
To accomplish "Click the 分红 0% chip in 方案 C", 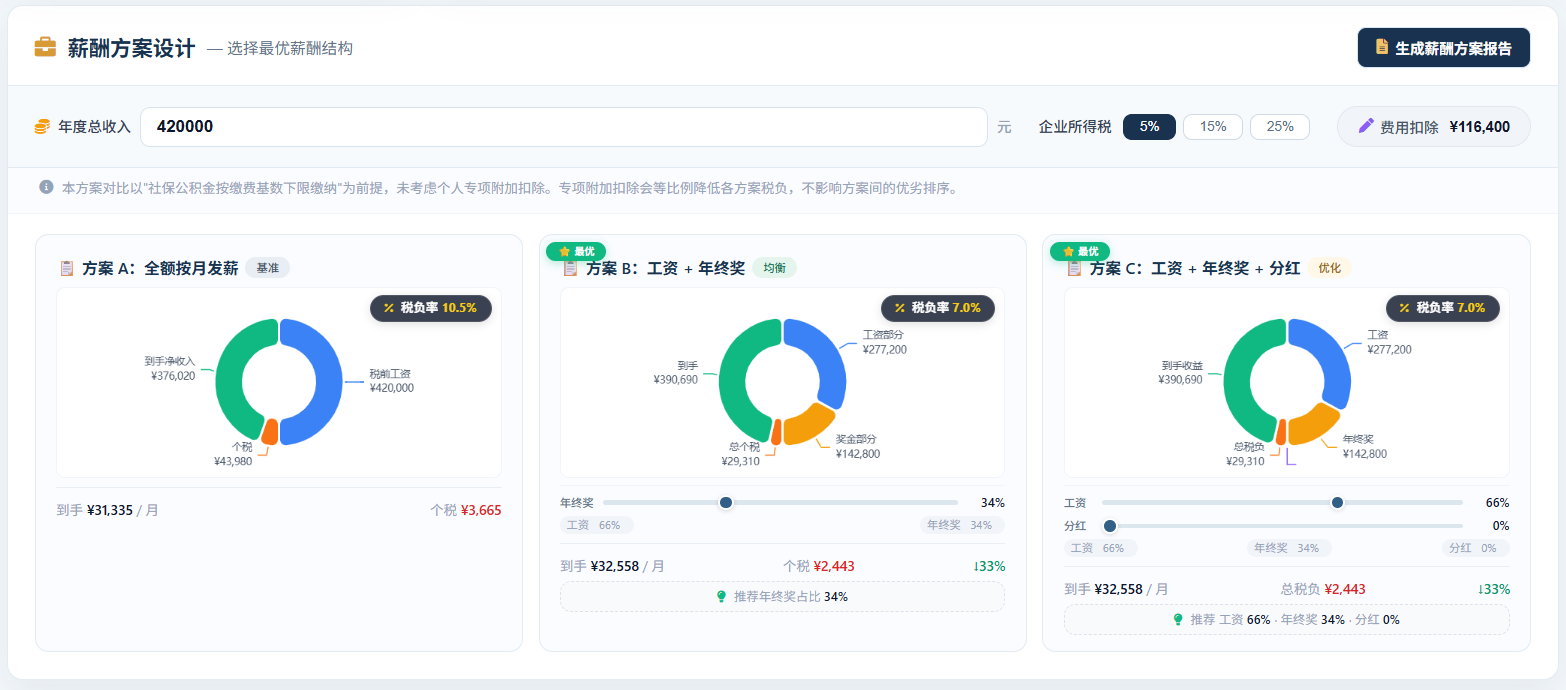I will 1476,548.
